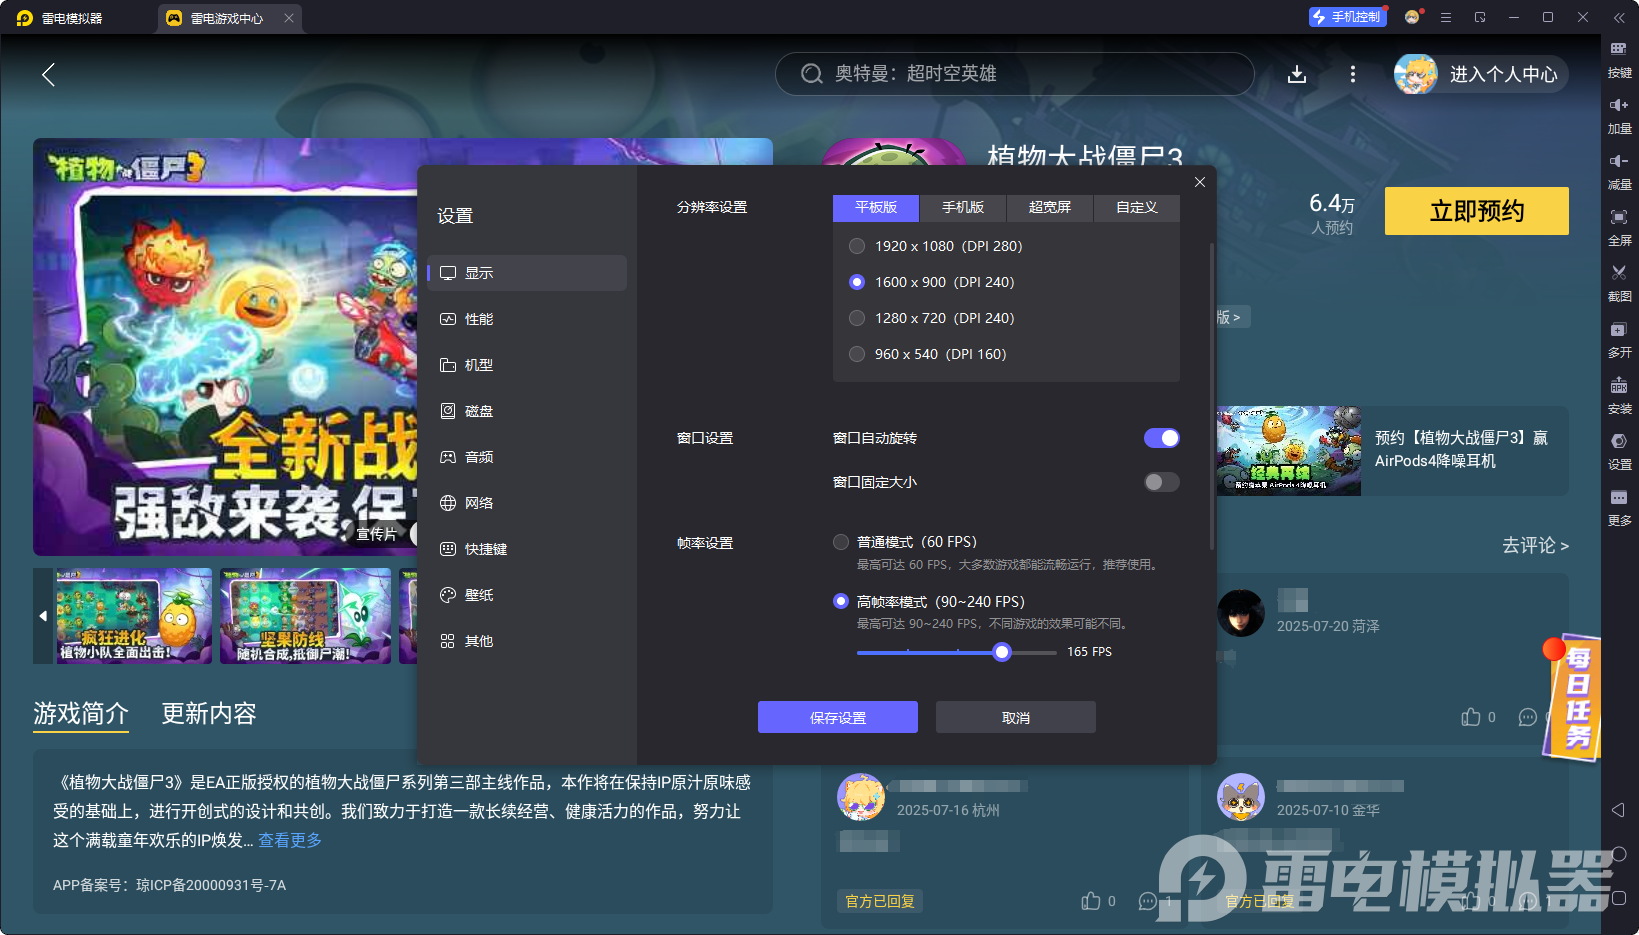Click the avatar icon in title bar
The image size is (1639, 935).
pyautogui.click(x=1412, y=17)
